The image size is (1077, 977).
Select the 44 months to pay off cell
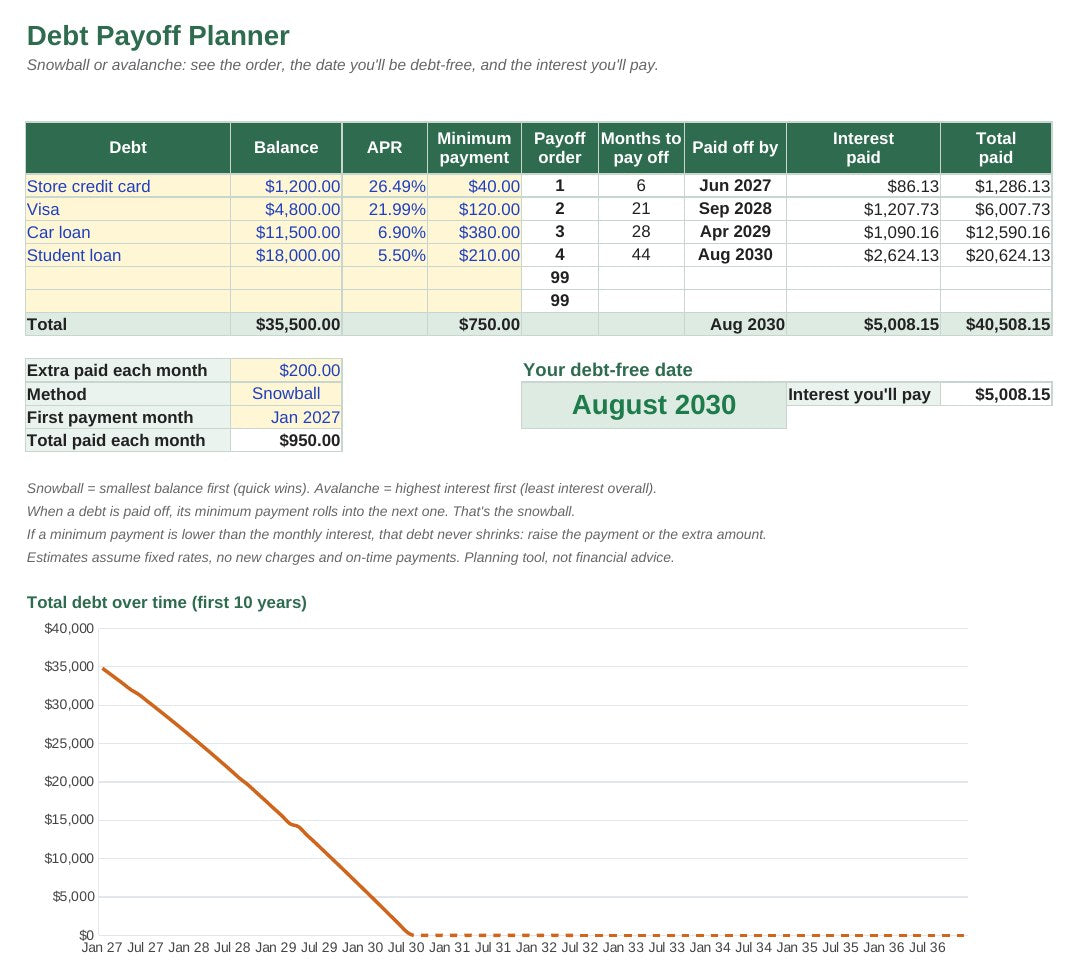[641, 255]
